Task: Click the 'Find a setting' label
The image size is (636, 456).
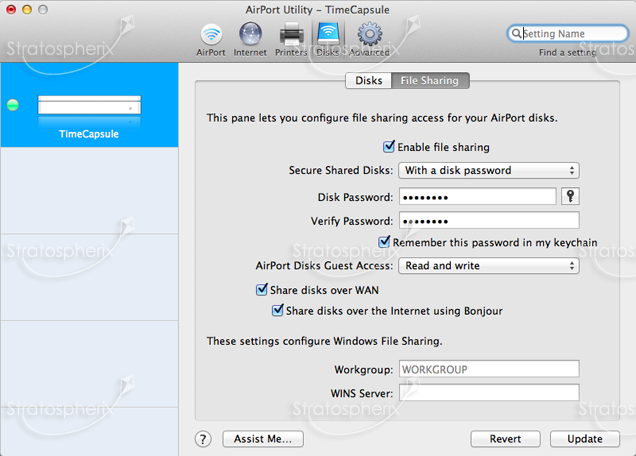Action: 567,52
